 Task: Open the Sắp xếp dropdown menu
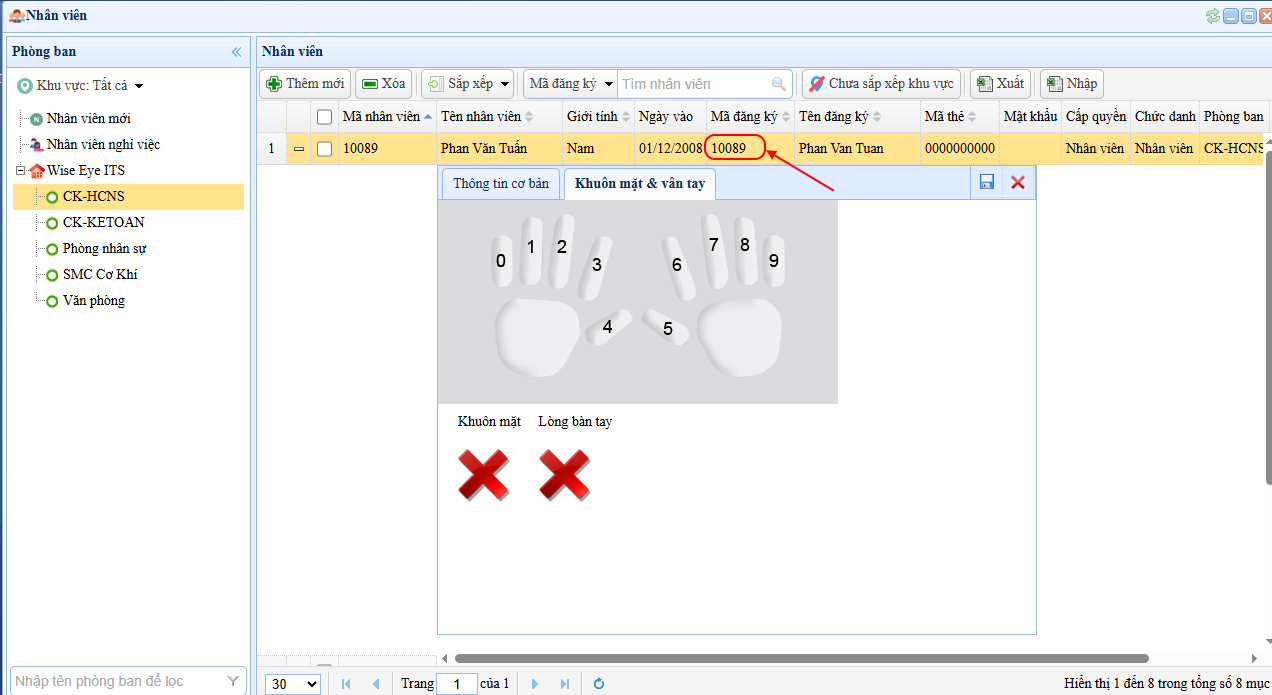tap(467, 84)
